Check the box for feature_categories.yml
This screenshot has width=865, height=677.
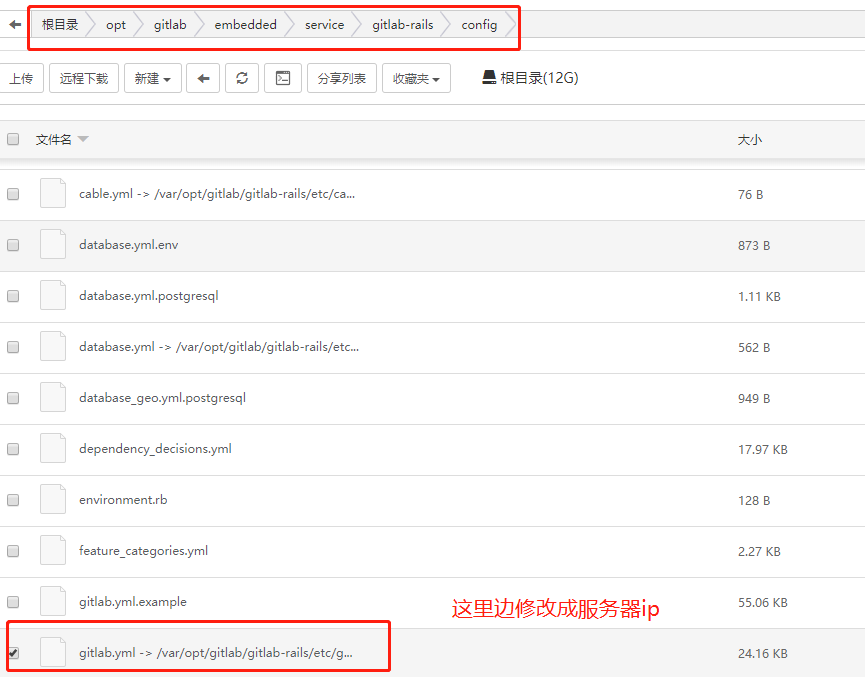click(13, 551)
